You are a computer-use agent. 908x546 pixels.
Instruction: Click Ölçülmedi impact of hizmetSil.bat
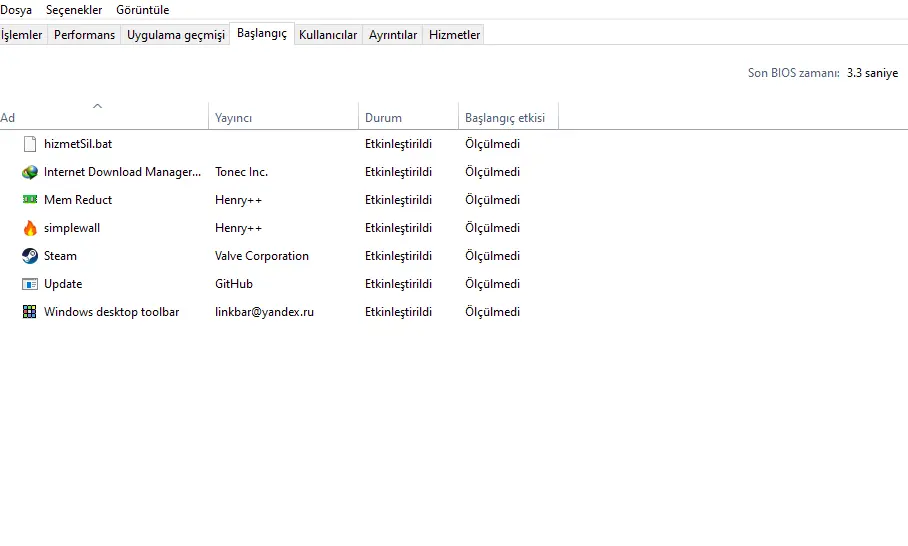point(492,144)
